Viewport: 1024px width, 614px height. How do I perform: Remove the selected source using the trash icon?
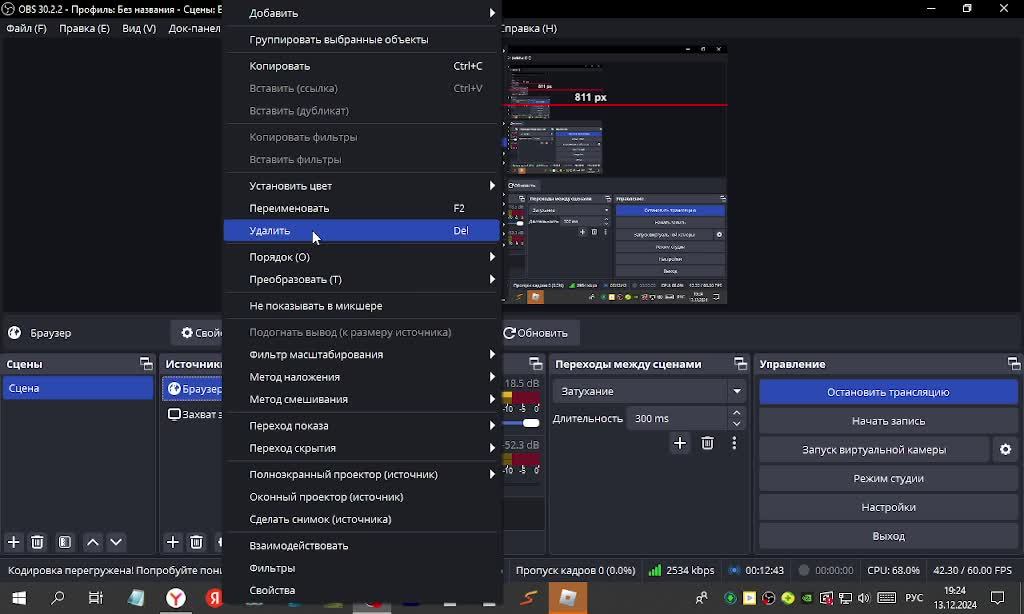click(197, 542)
